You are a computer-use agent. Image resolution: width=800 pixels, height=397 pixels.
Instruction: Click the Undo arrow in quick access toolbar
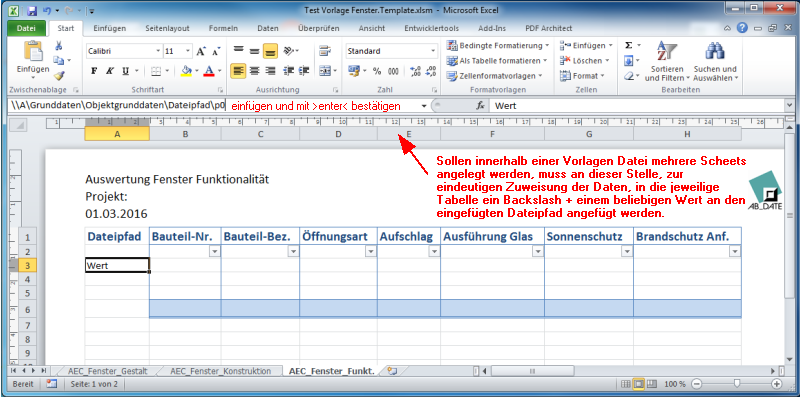pyautogui.click(x=47, y=10)
